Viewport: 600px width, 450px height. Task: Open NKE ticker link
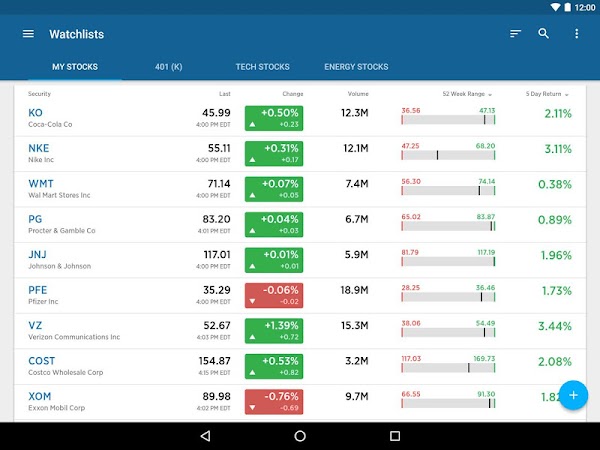39,148
